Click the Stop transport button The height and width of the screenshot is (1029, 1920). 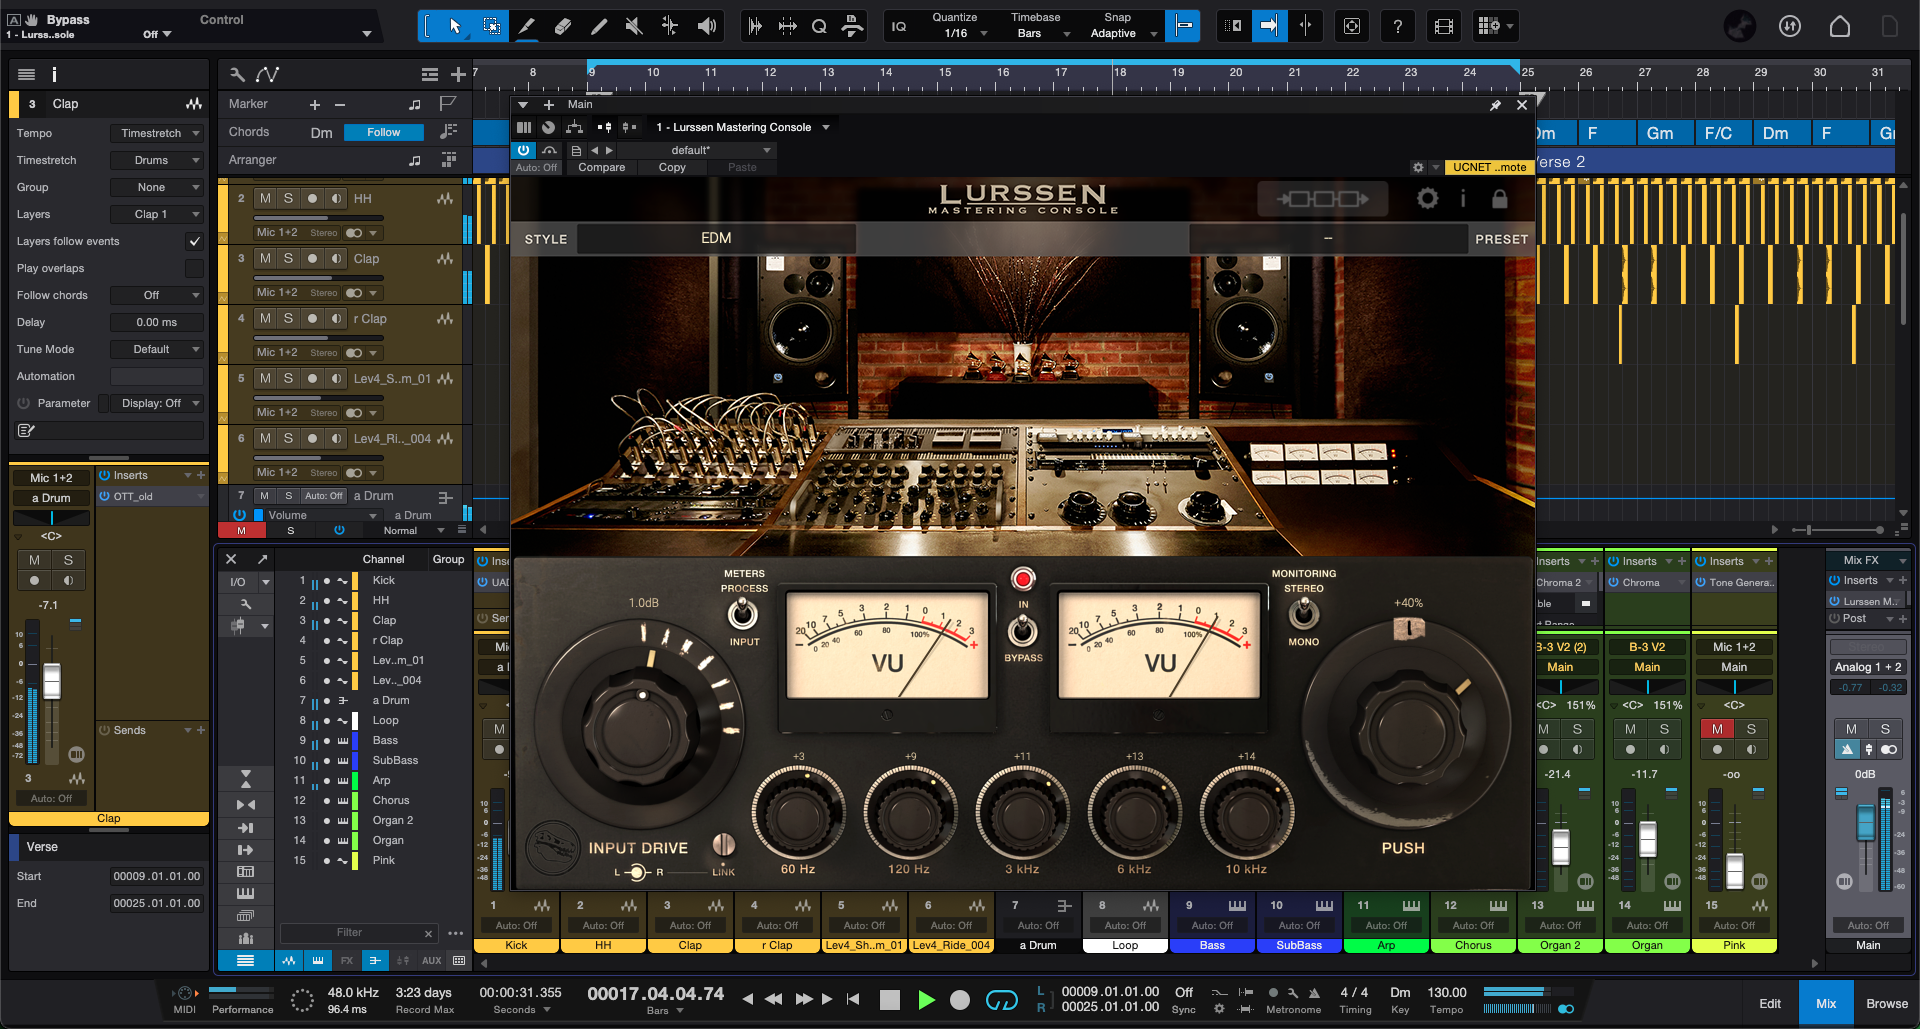tap(889, 999)
